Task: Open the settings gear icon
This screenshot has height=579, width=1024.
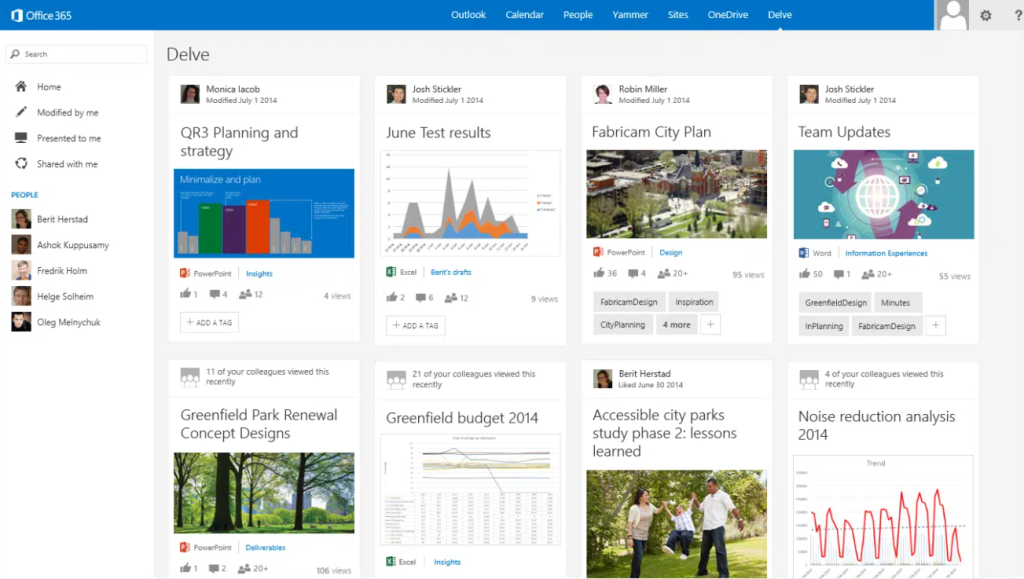Action: tap(985, 15)
